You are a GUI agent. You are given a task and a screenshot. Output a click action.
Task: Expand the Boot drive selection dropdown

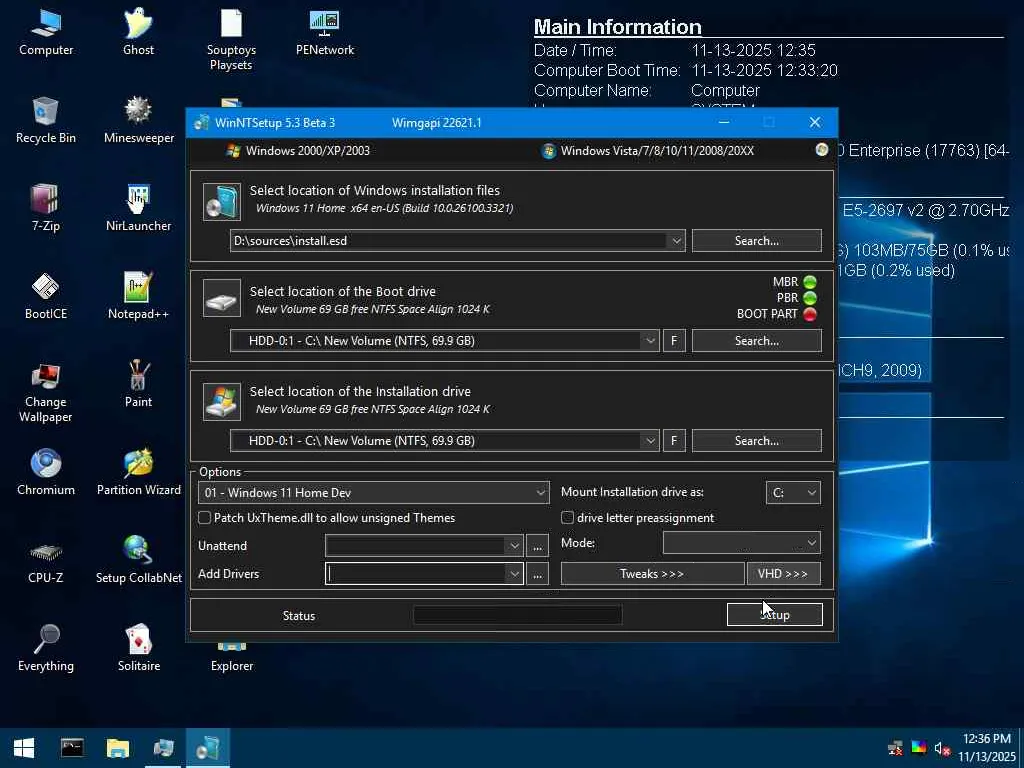pos(650,341)
